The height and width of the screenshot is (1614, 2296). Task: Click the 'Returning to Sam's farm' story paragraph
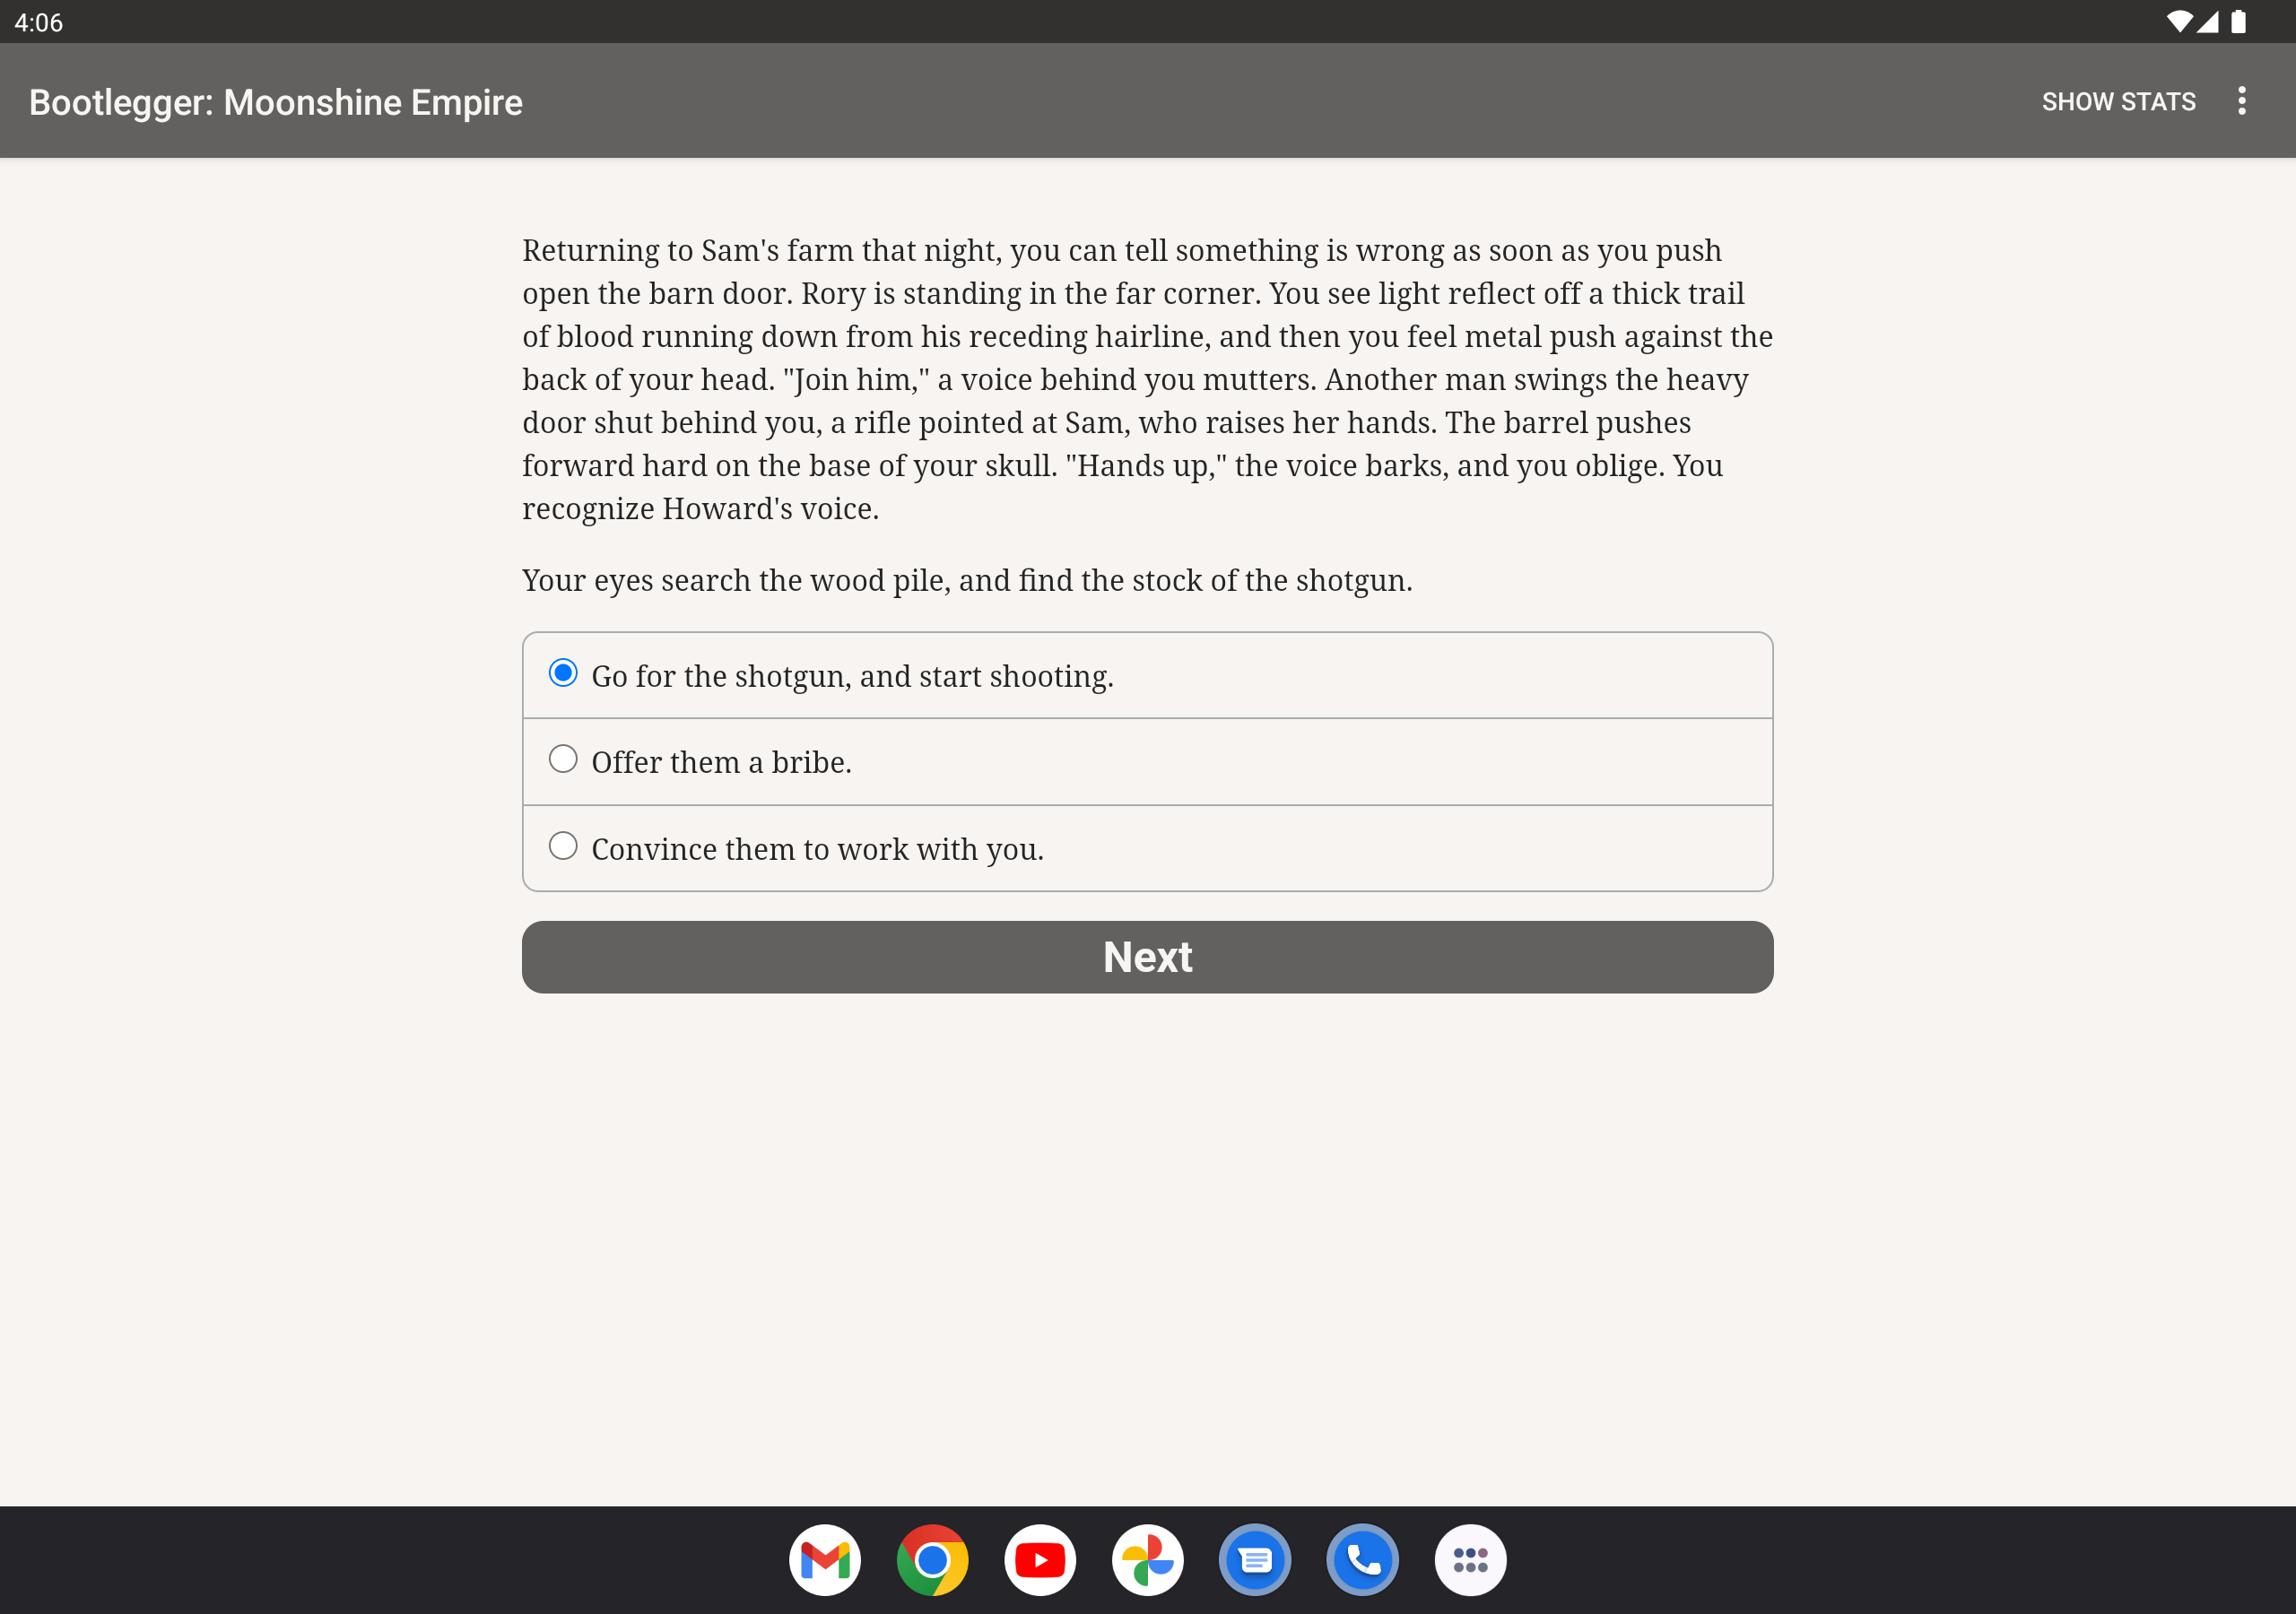tap(1147, 379)
